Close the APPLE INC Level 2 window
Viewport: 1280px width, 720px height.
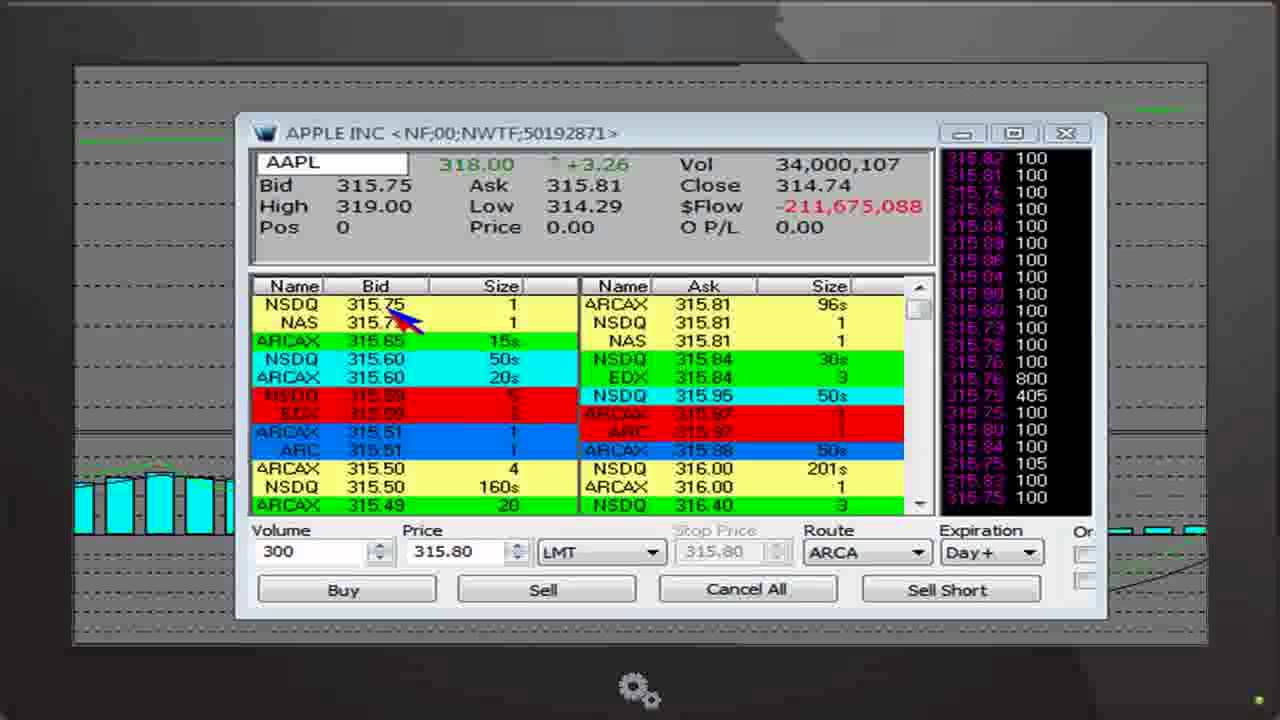click(x=1066, y=133)
